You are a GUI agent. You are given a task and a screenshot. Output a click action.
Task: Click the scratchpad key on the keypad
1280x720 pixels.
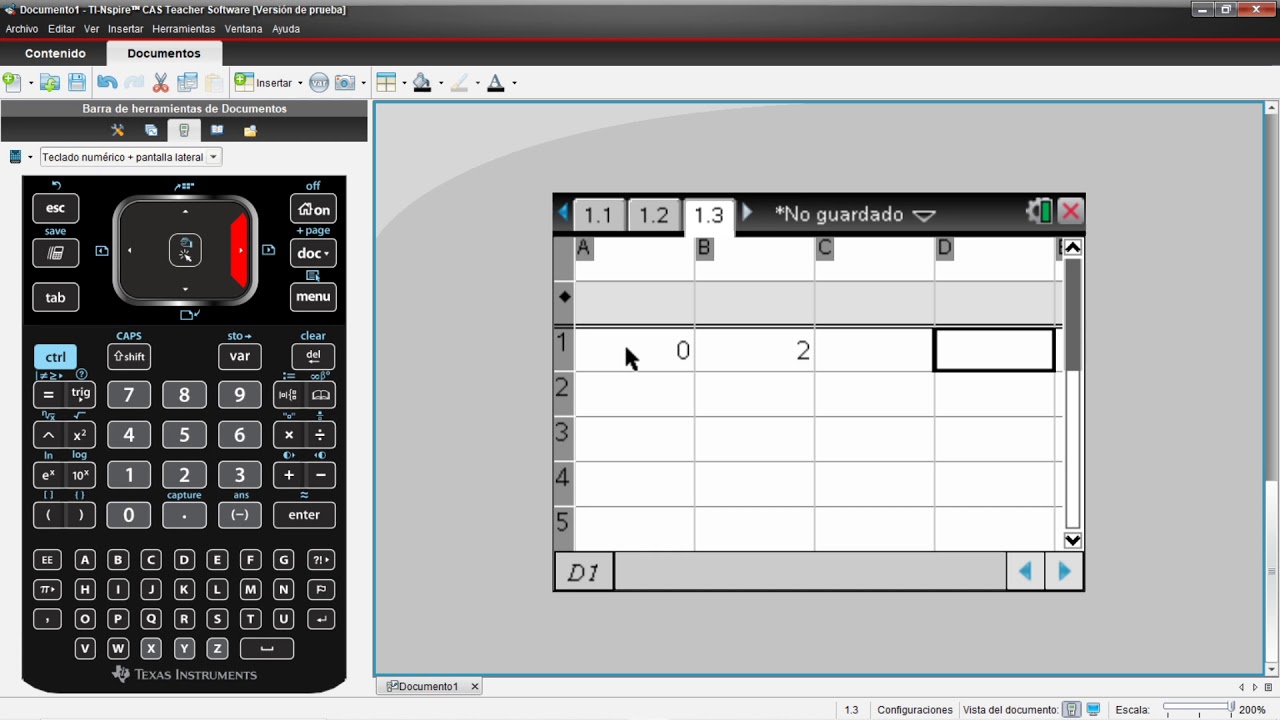click(55, 253)
